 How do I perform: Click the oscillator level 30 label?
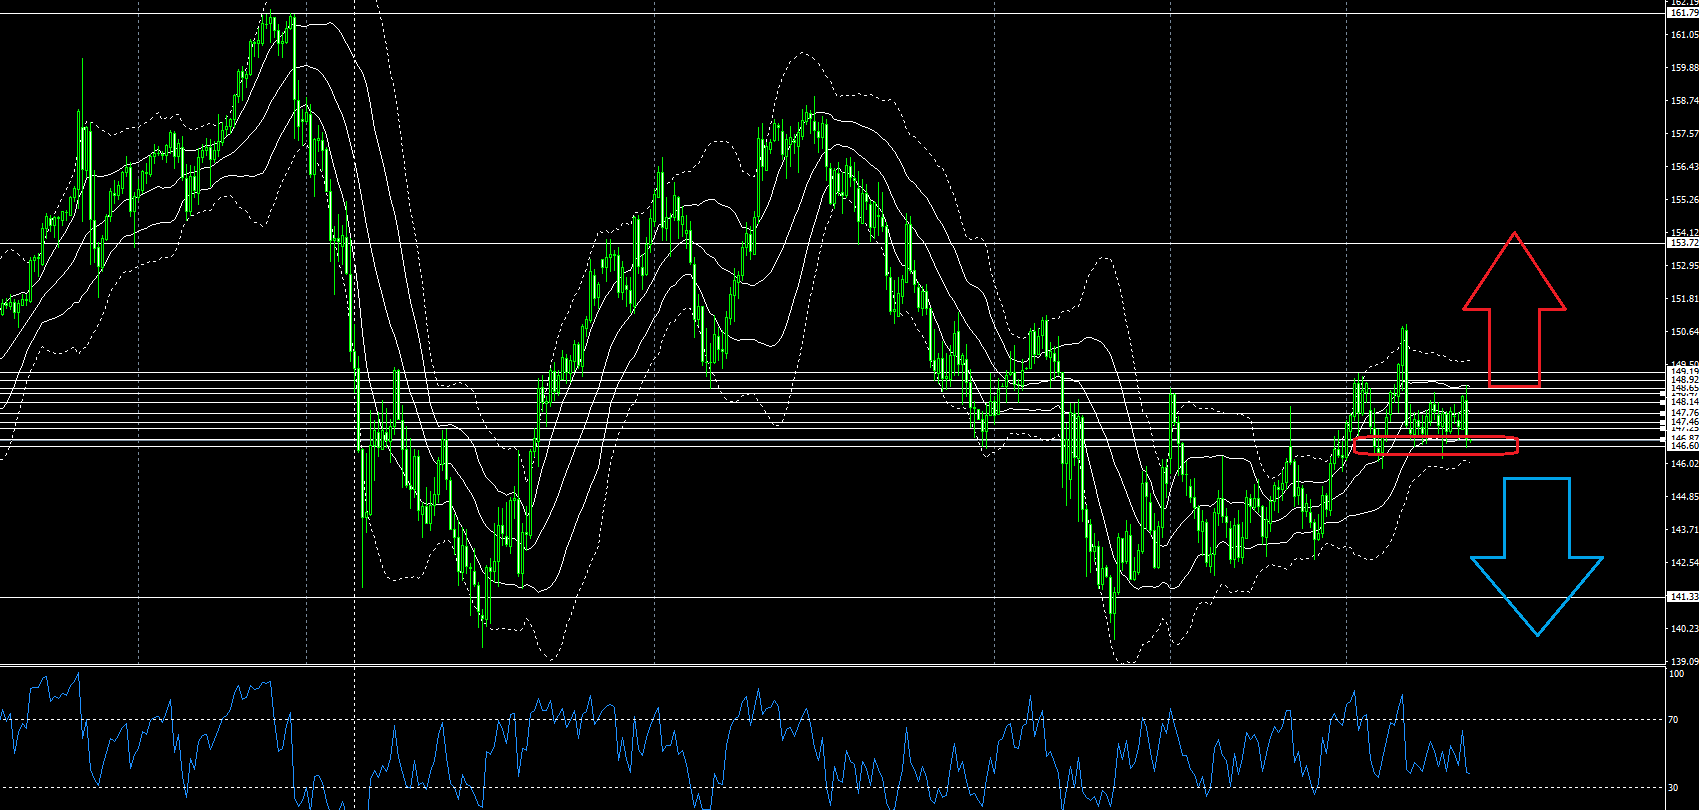tap(1675, 788)
